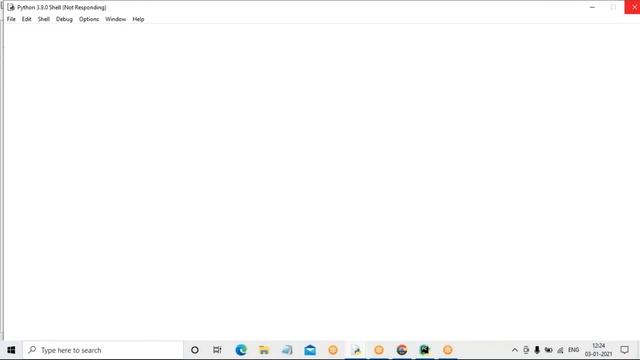Close the not responding Python Shell
Image resolution: width=640 pixels, height=360 pixels.
click(x=633, y=7)
